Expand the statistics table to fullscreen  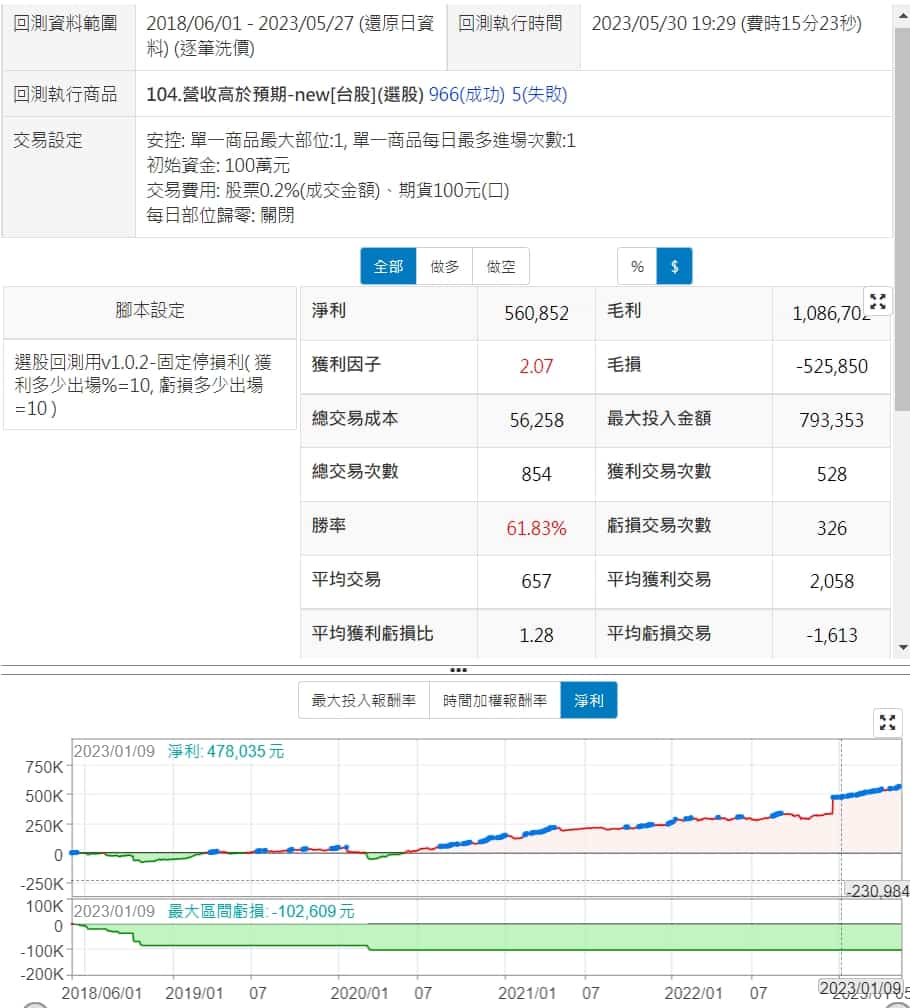877,302
